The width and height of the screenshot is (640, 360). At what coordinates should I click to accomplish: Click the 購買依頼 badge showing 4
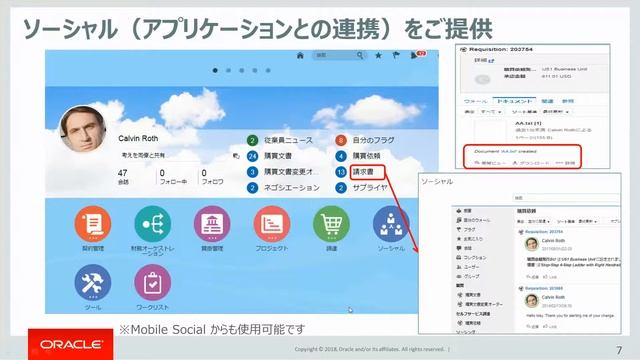coord(341,156)
